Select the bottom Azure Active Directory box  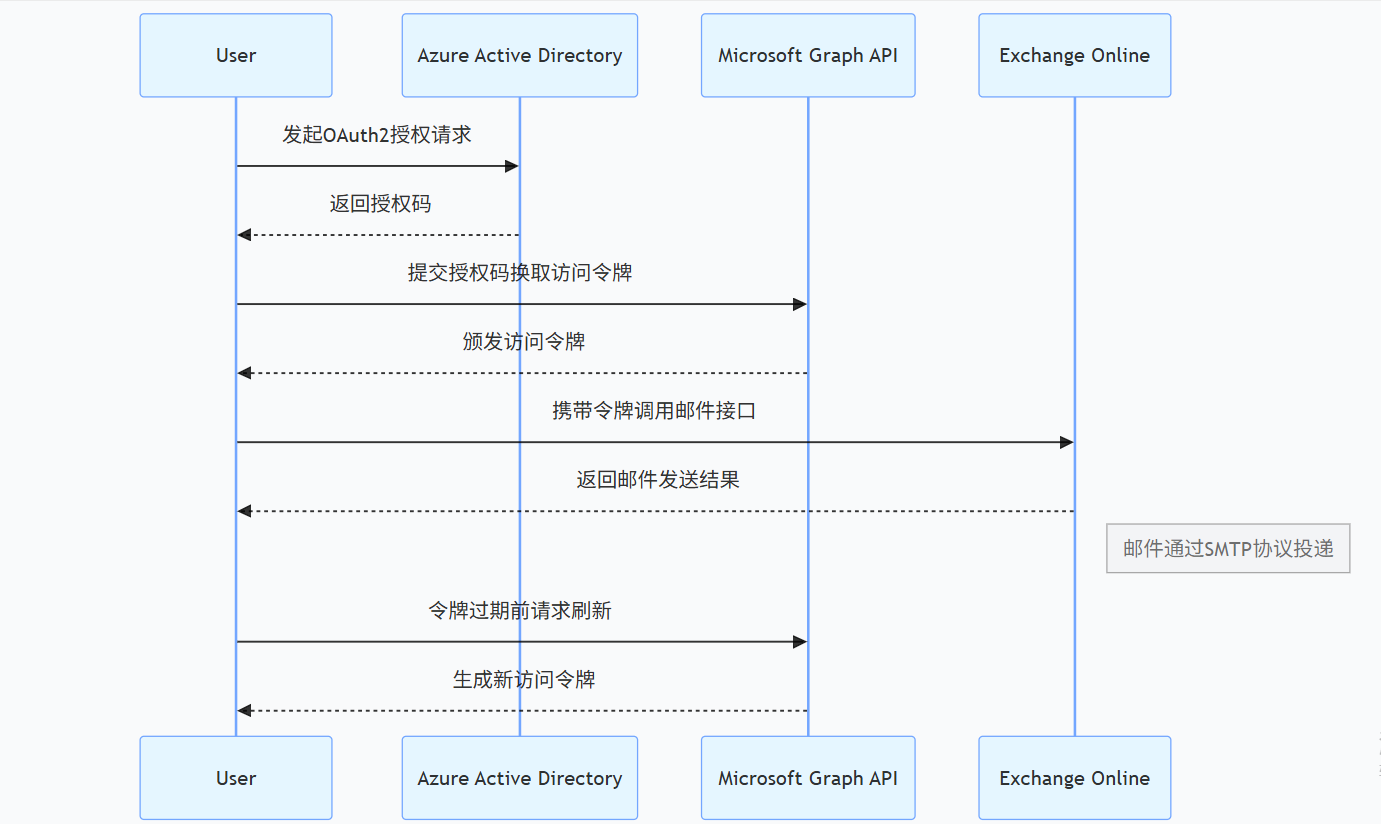coord(520,778)
